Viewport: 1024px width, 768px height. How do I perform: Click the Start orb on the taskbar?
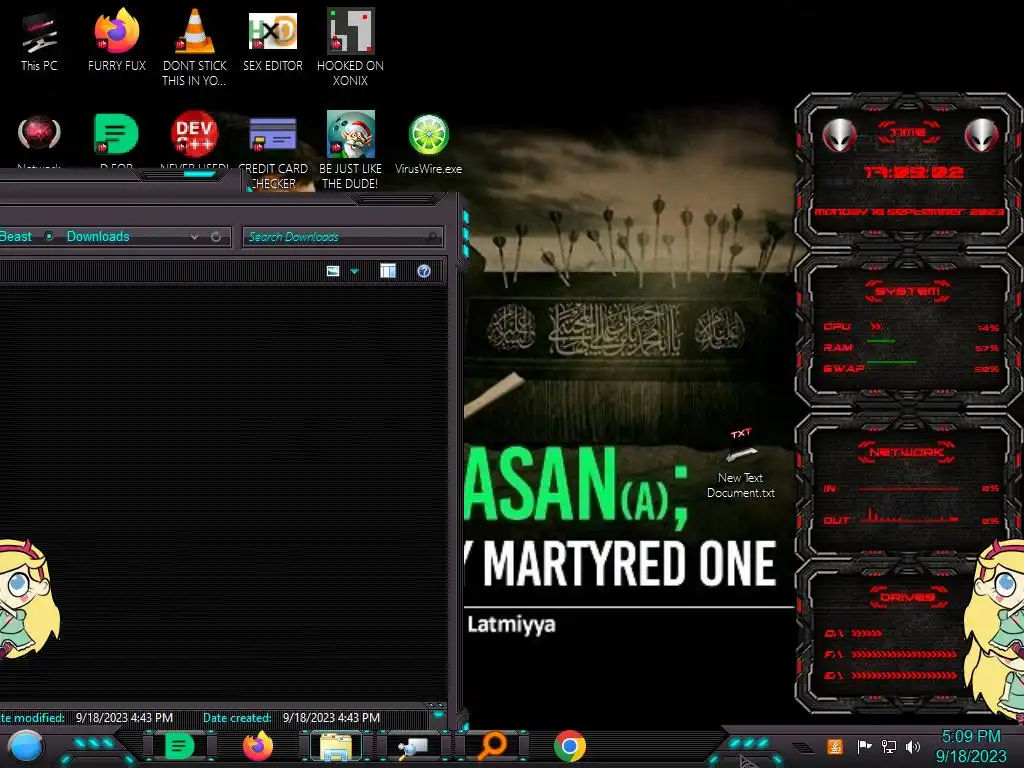pyautogui.click(x=25, y=747)
